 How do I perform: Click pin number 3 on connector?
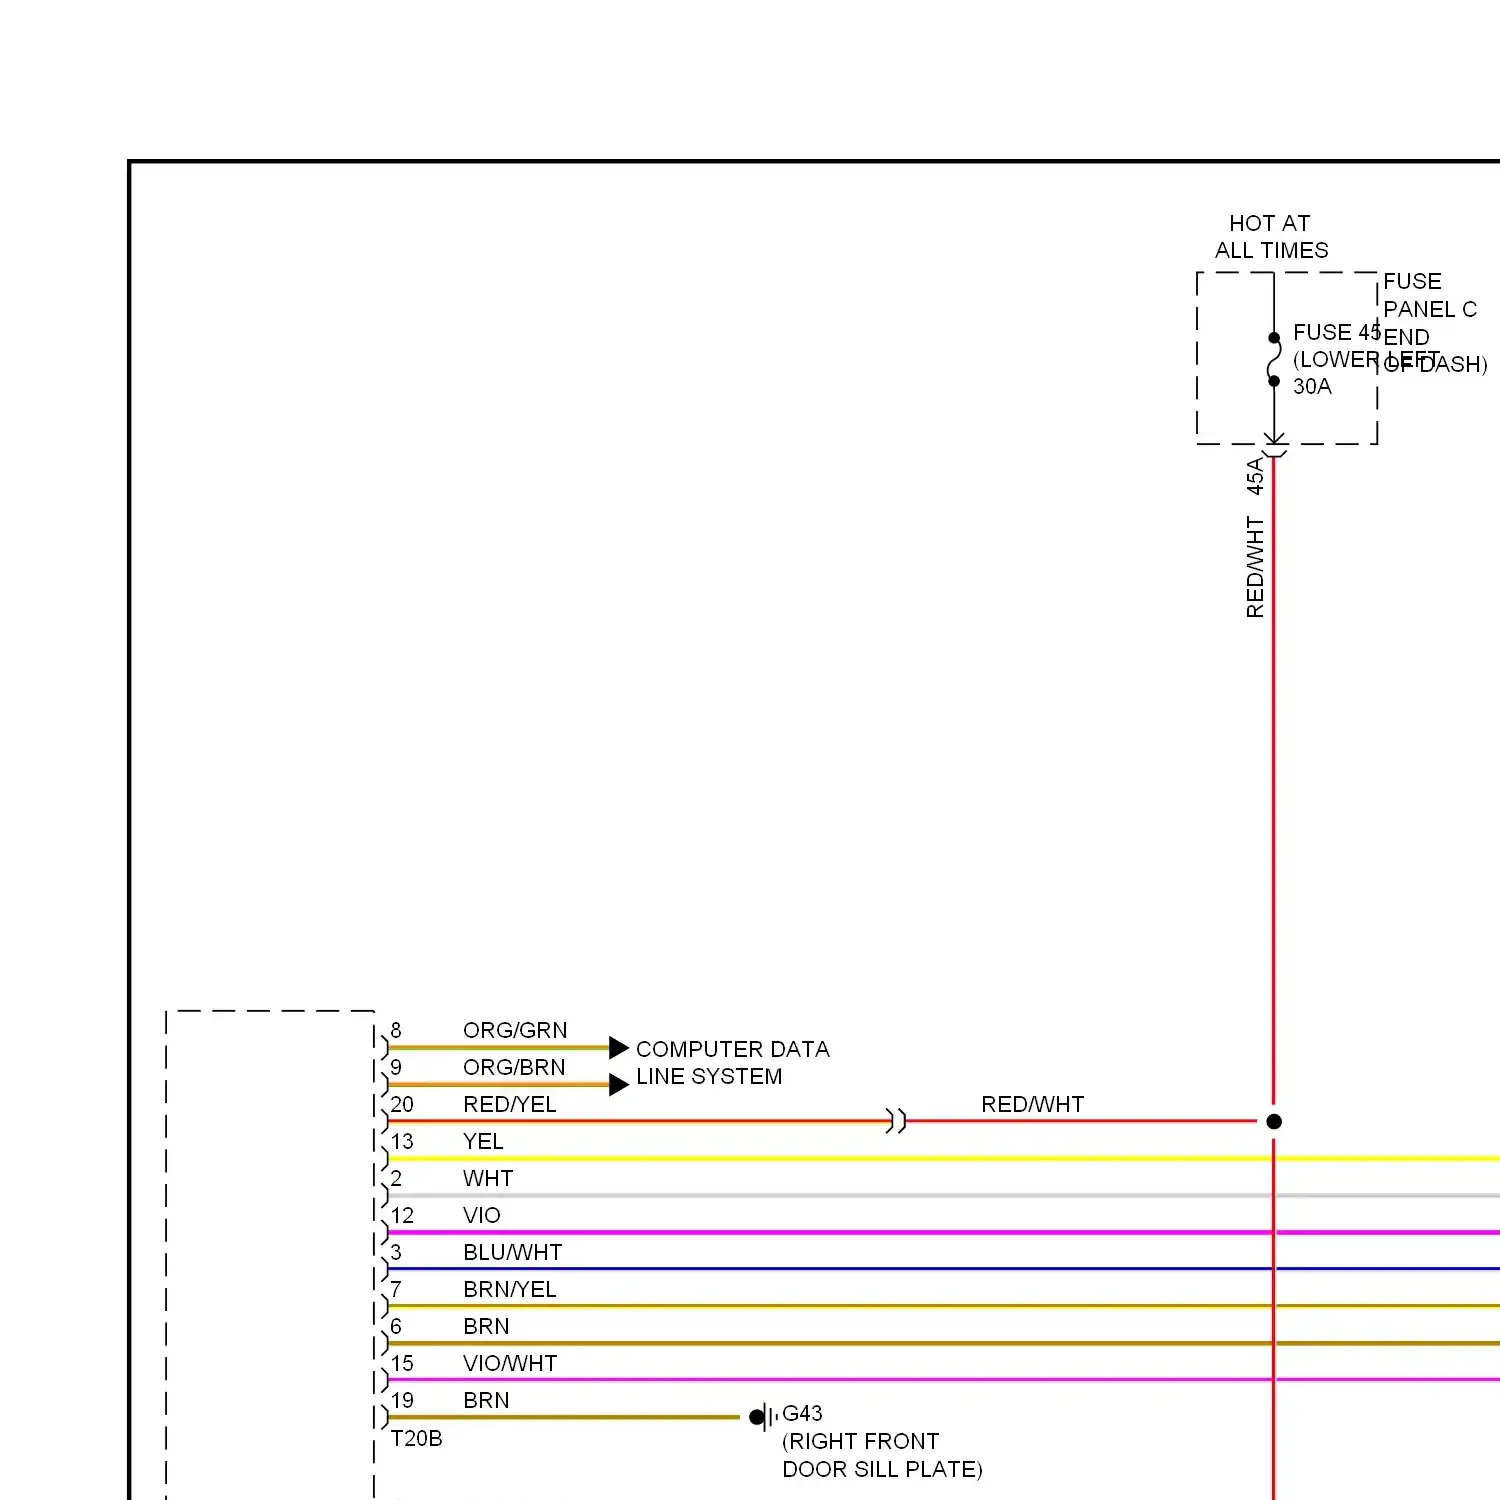pos(396,1252)
